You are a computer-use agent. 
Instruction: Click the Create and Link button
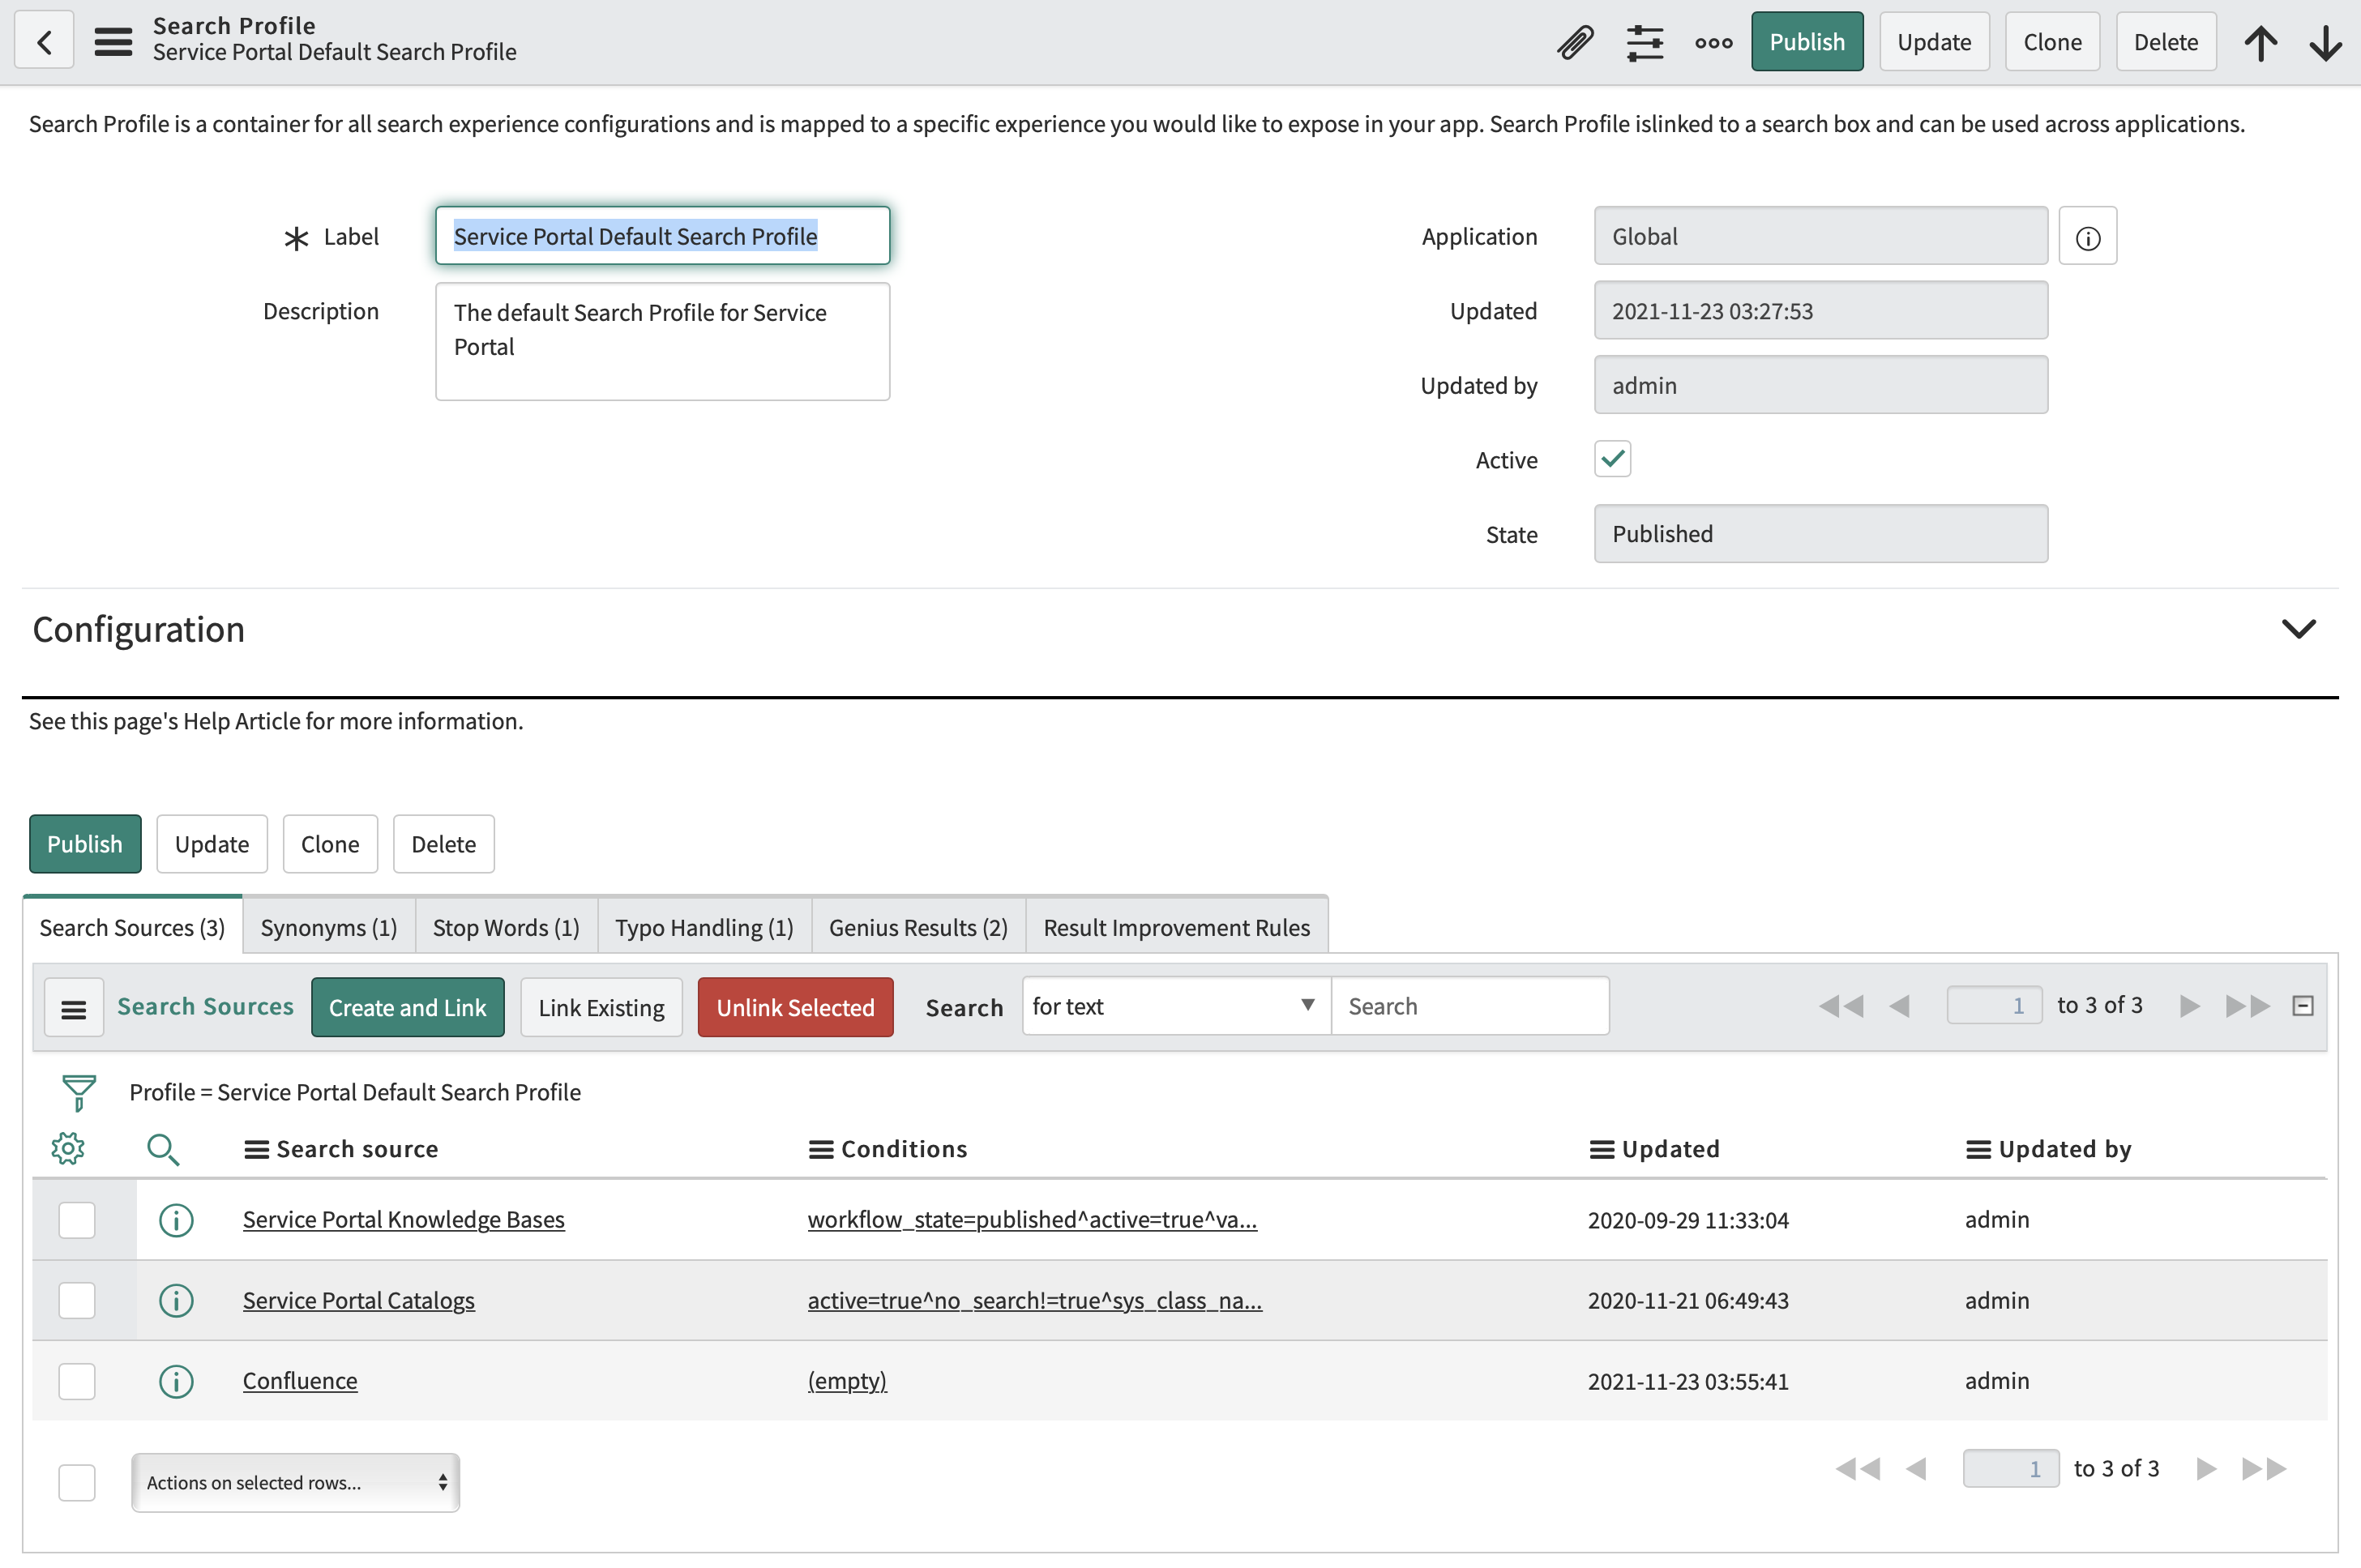407,1007
